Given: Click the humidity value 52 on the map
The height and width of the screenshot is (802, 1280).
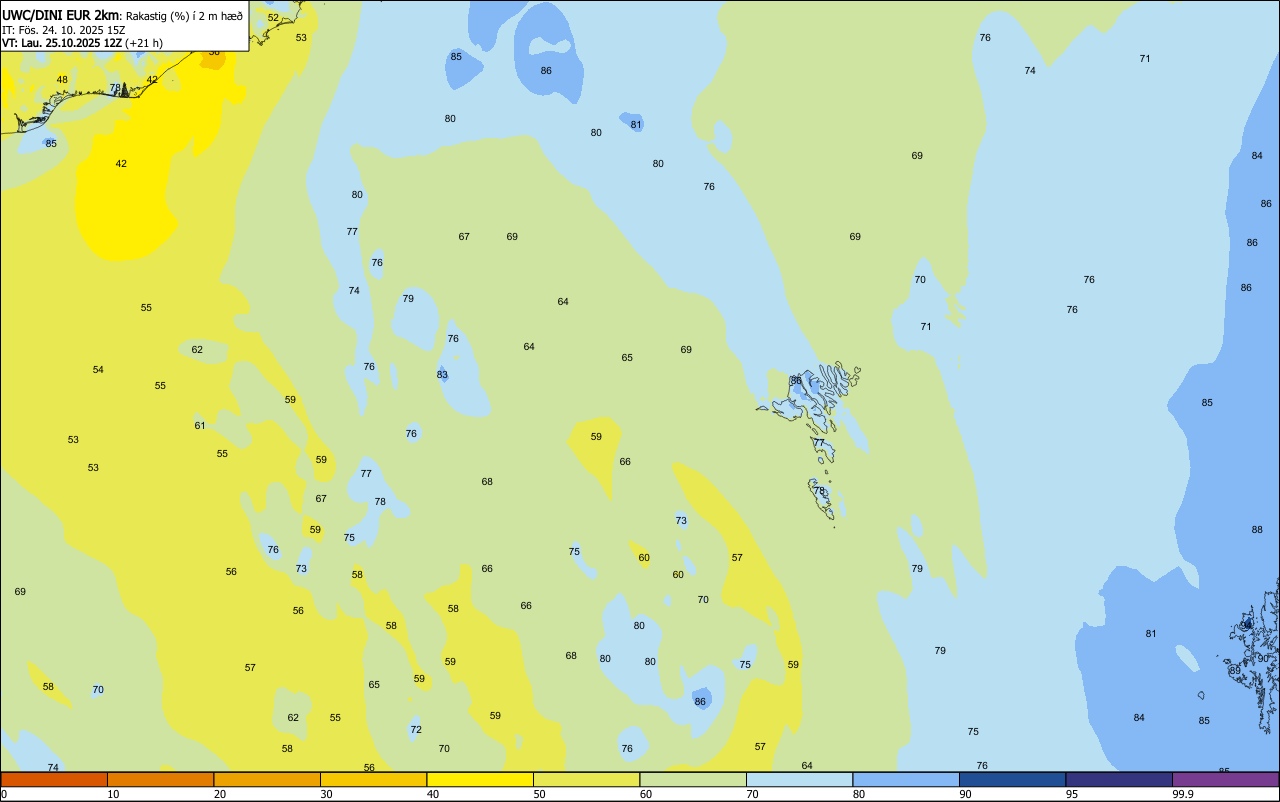Looking at the screenshot, I should click(273, 18).
